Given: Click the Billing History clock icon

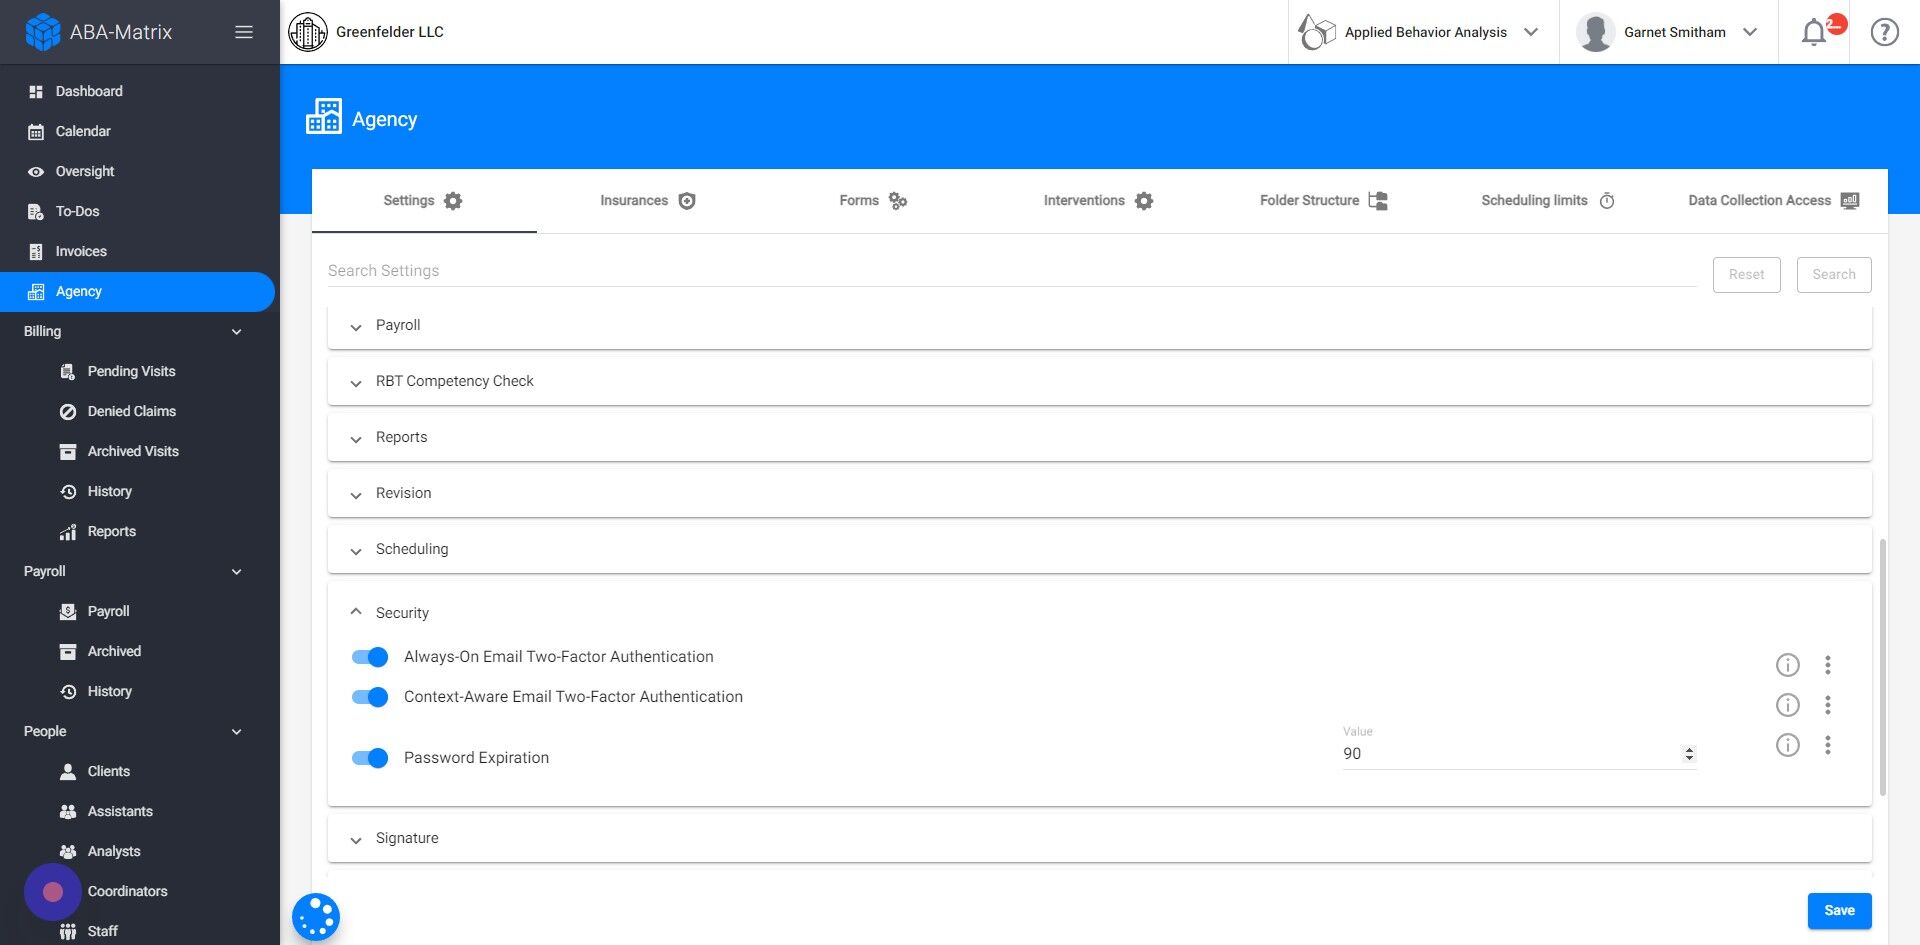Looking at the screenshot, I should click(68, 492).
